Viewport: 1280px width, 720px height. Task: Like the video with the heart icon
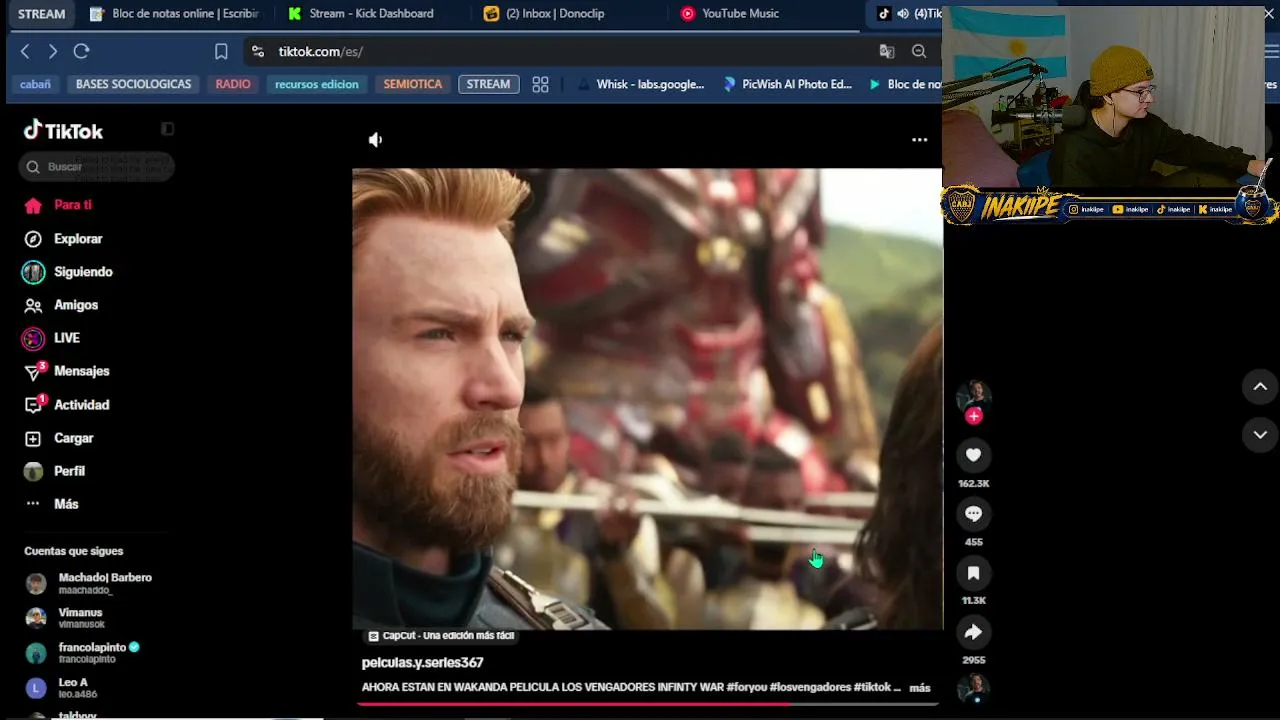[973, 455]
